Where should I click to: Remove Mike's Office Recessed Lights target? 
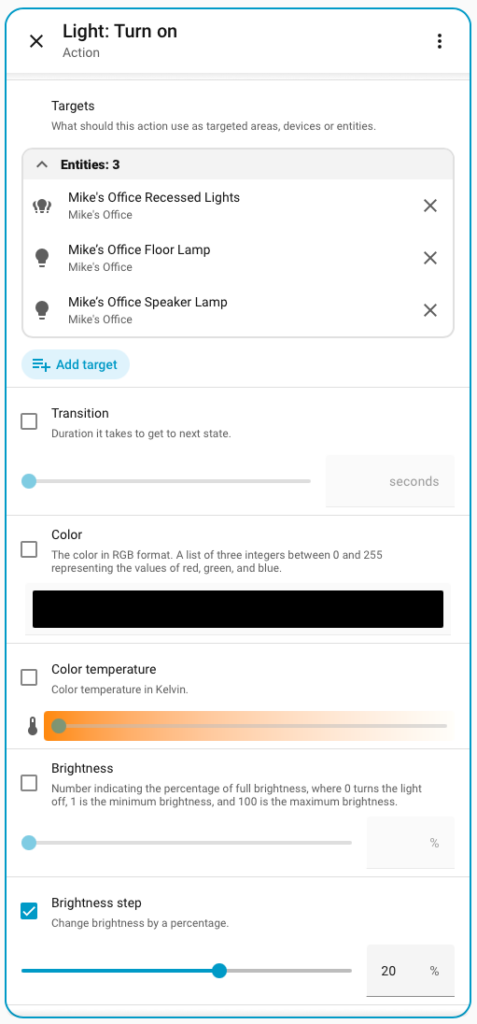point(430,206)
